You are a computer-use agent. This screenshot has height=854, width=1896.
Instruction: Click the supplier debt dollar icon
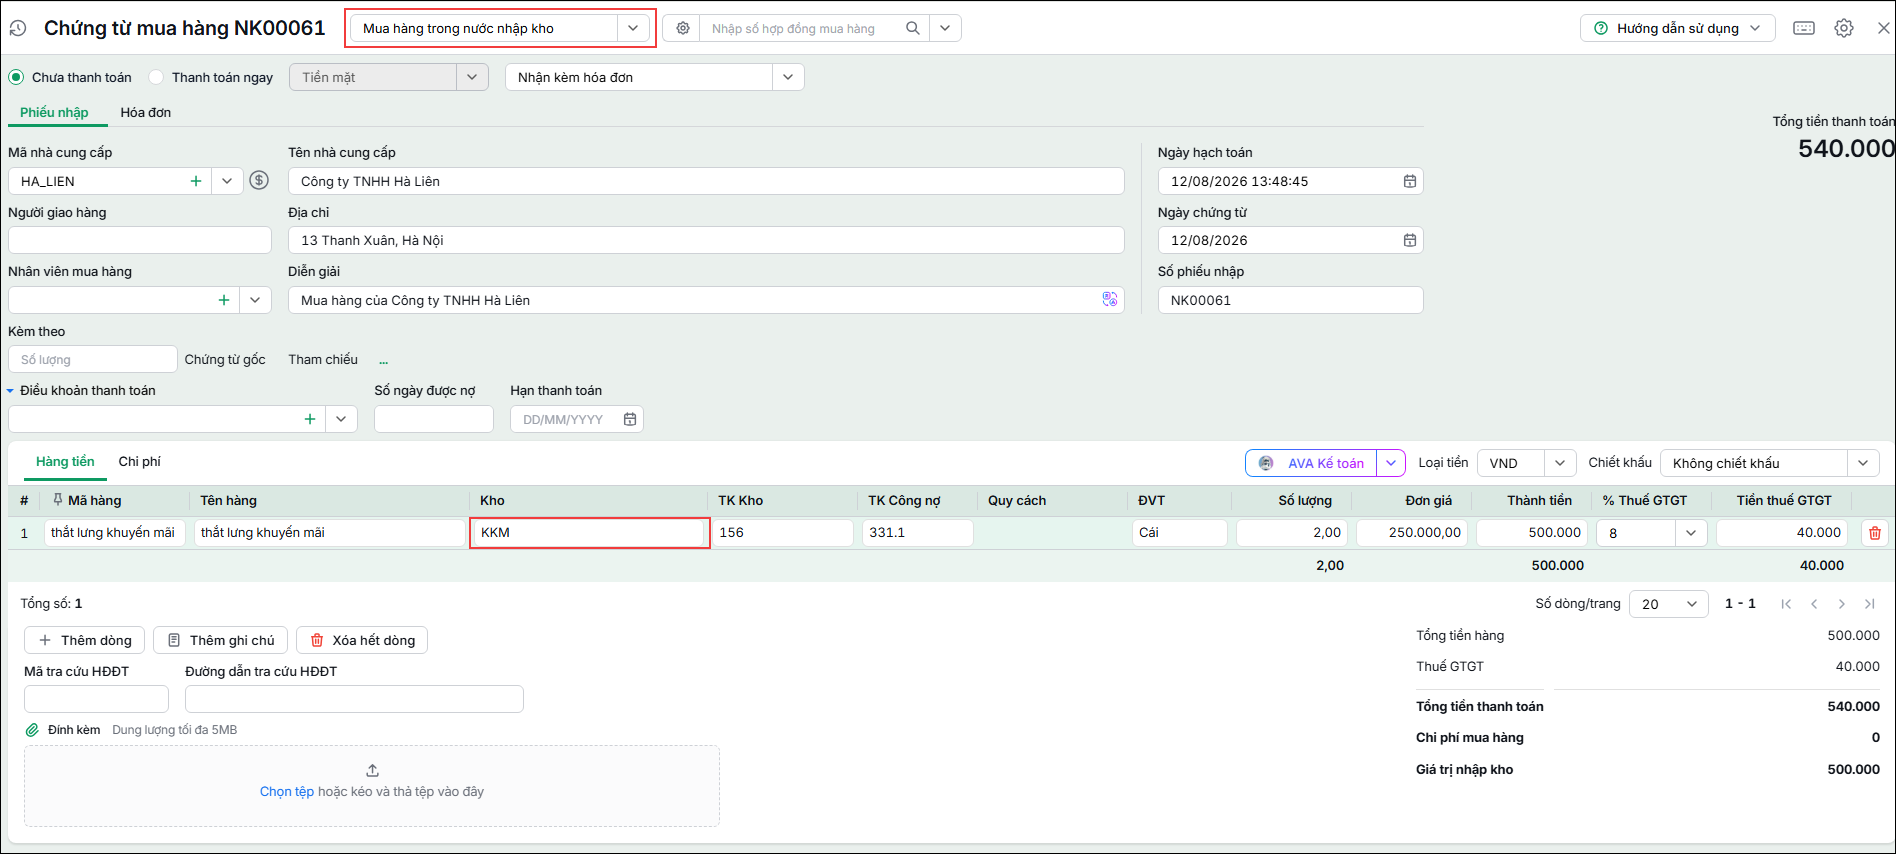tap(259, 181)
